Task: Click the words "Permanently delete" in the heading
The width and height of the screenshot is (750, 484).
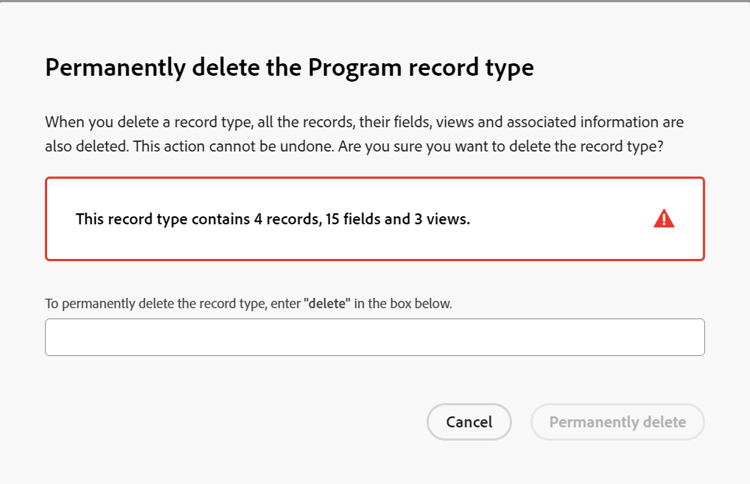Action: pyautogui.click(x=142, y=68)
